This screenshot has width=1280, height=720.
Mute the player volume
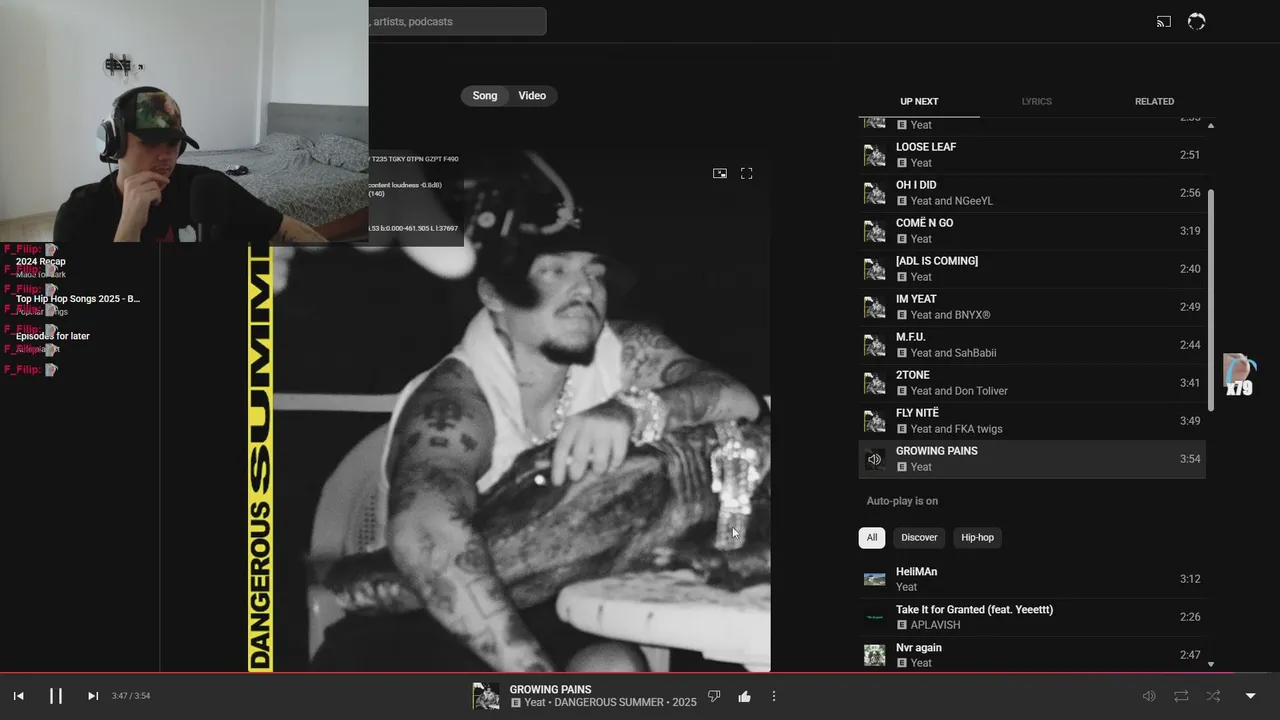click(1149, 696)
